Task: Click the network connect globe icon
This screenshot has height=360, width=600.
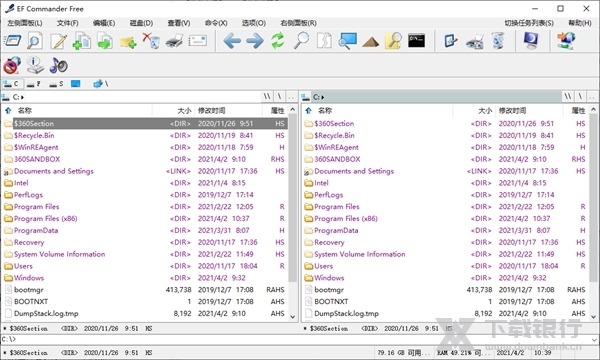Action: pos(566,41)
